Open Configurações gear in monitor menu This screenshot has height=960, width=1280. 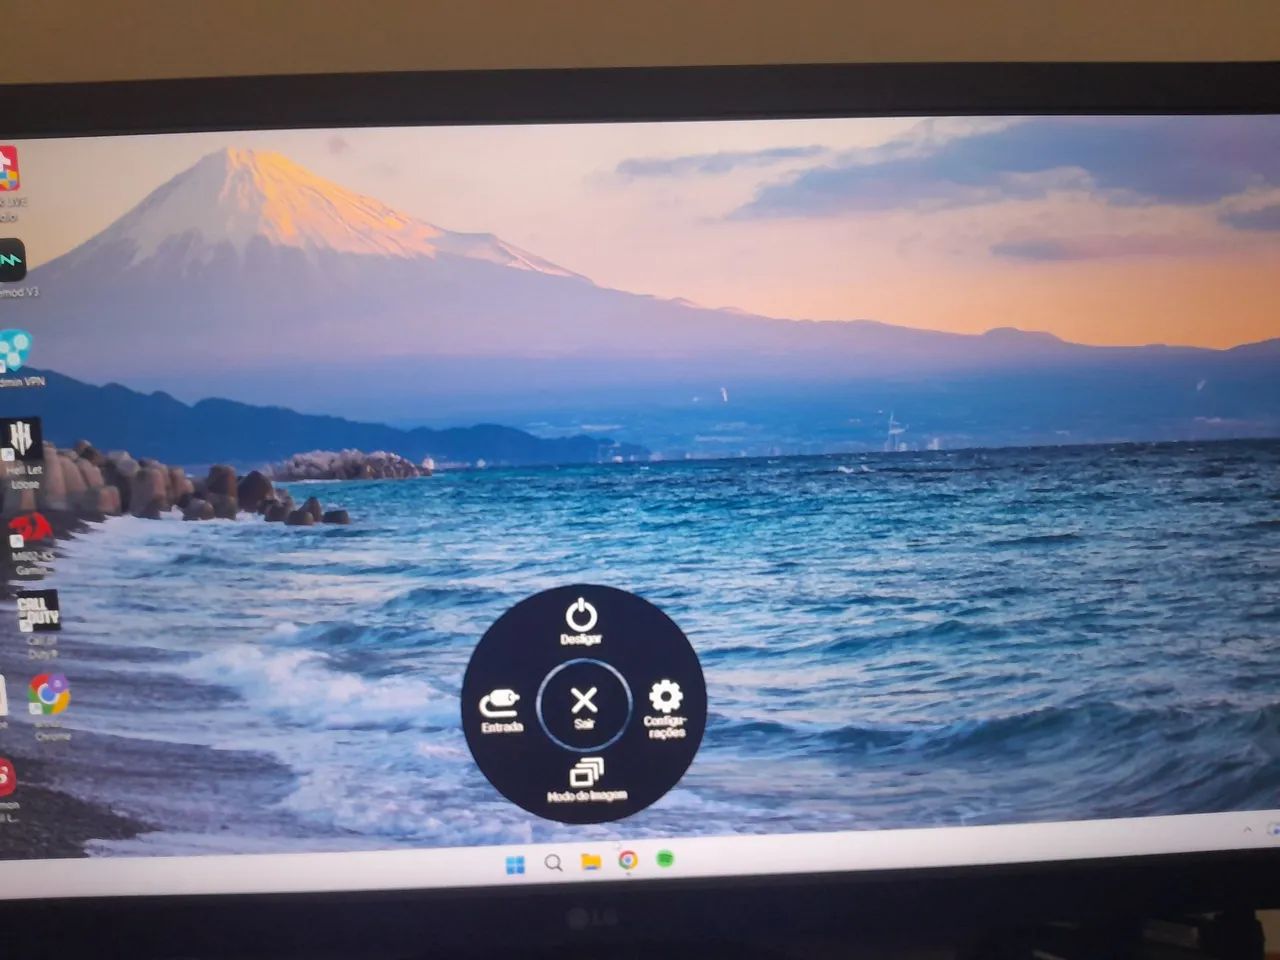click(x=666, y=709)
